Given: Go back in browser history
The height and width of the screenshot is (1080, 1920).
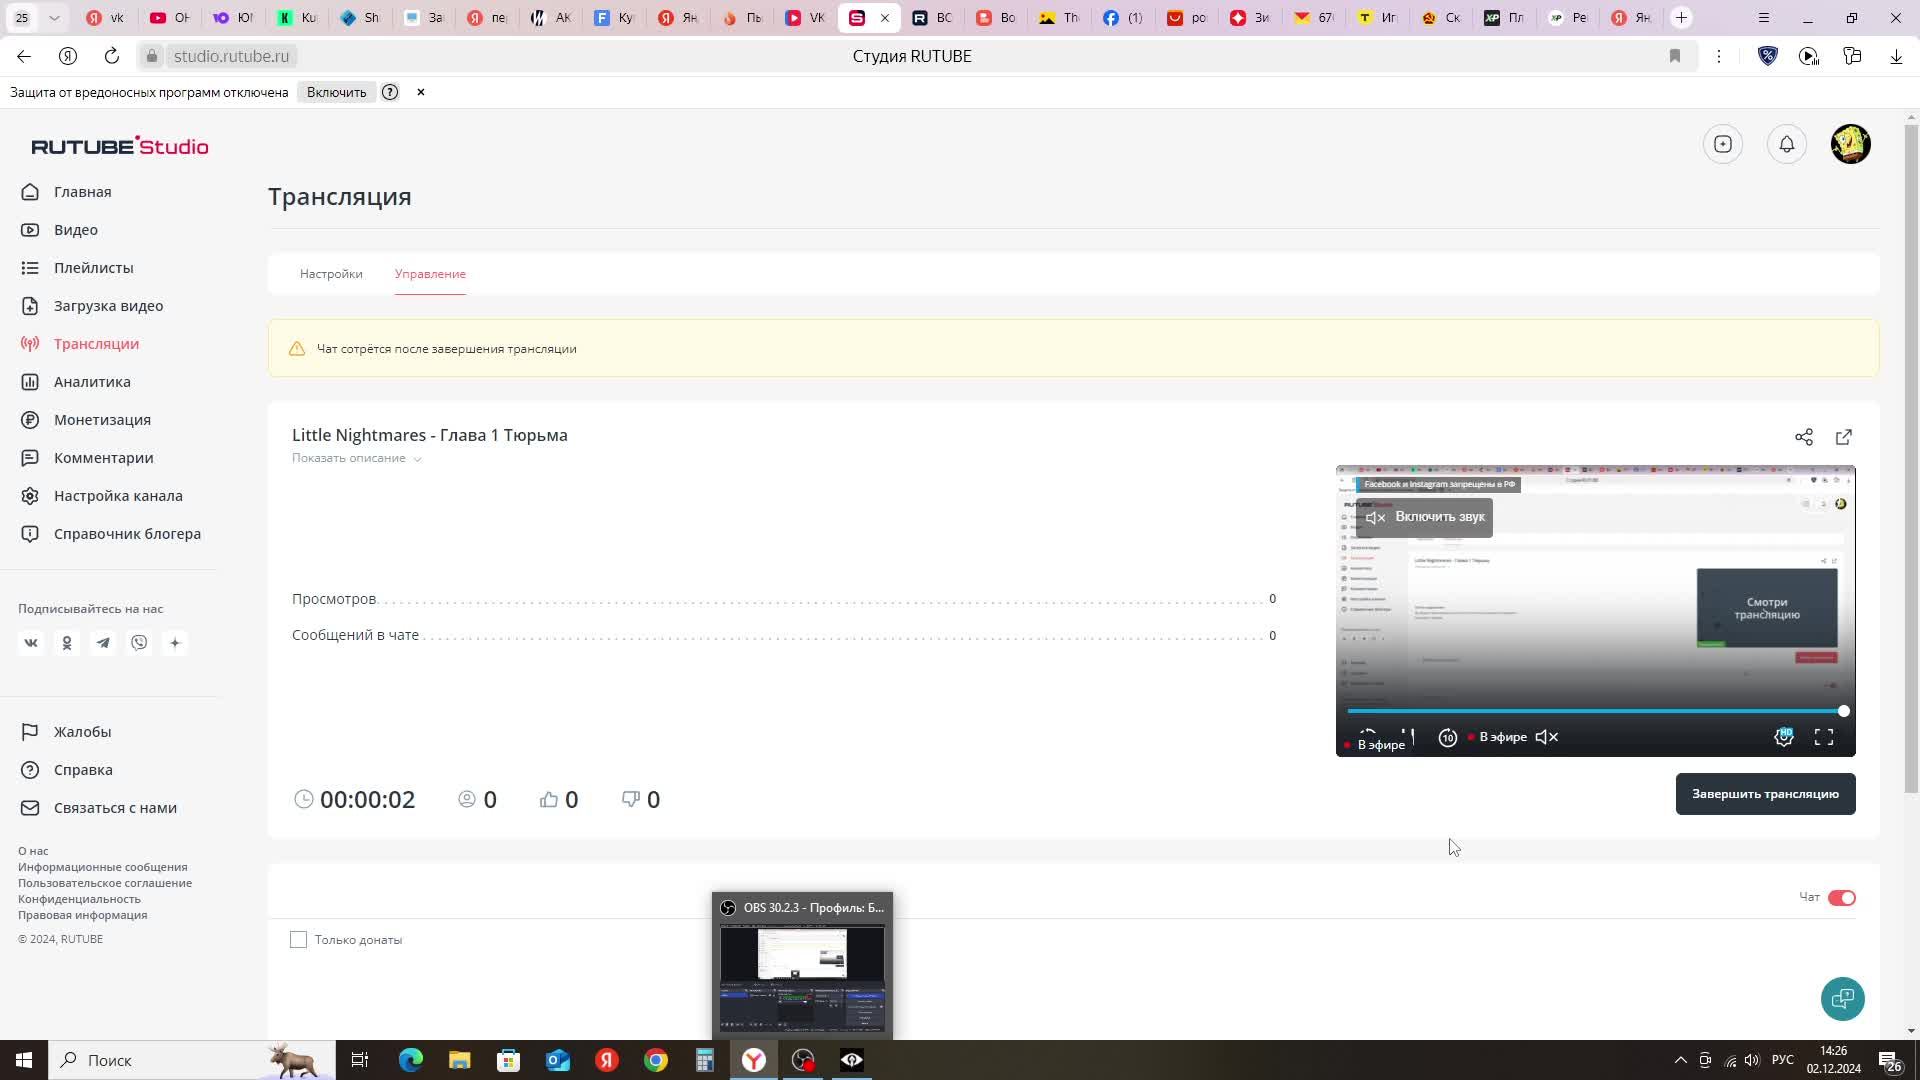Looking at the screenshot, I should click(x=24, y=56).
